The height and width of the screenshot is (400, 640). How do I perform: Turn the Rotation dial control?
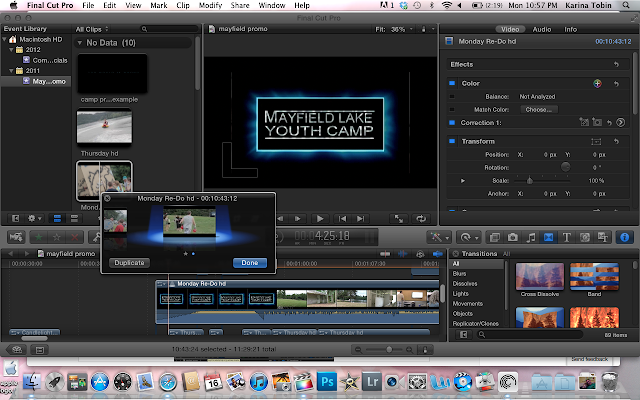tap(565, 167)
